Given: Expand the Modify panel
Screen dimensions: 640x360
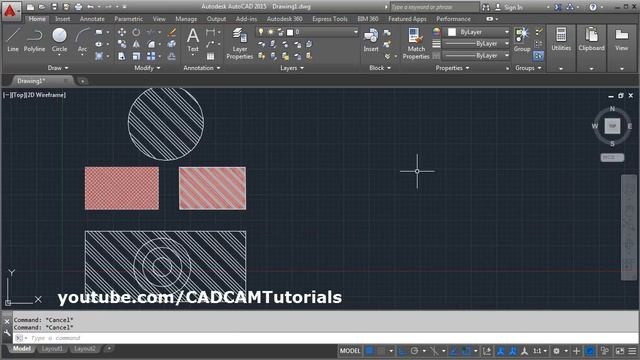Looking at the screenshot, I should pos(147,68).
